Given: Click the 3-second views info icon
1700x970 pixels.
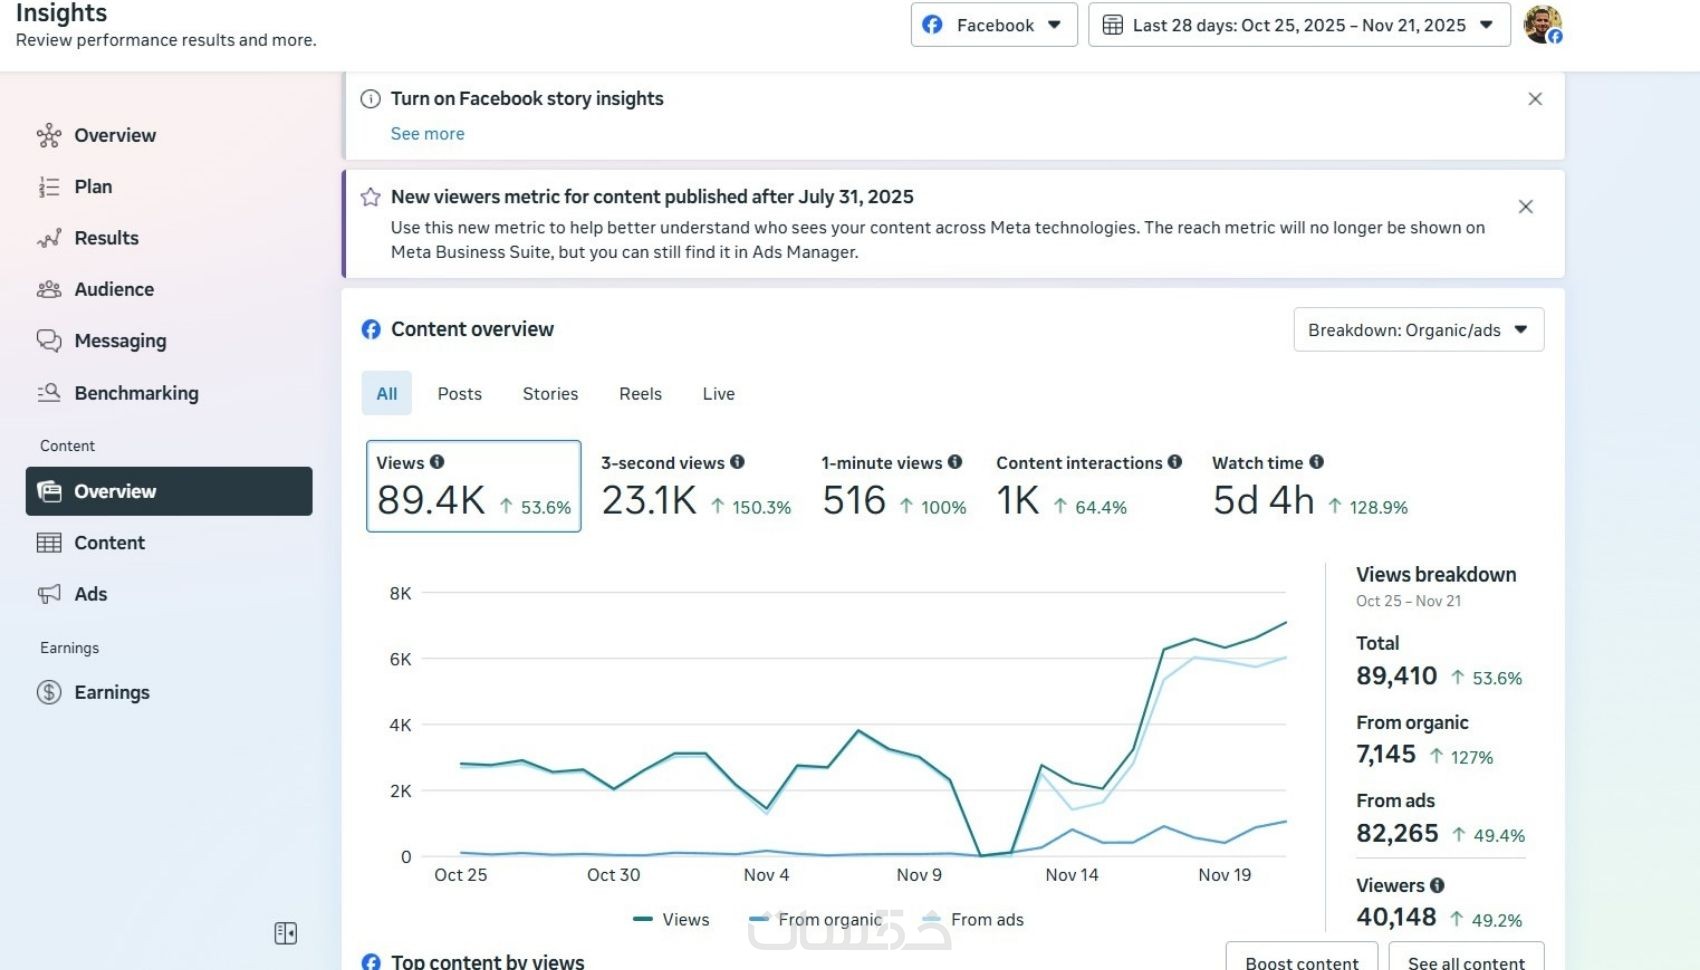Looking at the screenshot, I should click(x=737, y=462).
